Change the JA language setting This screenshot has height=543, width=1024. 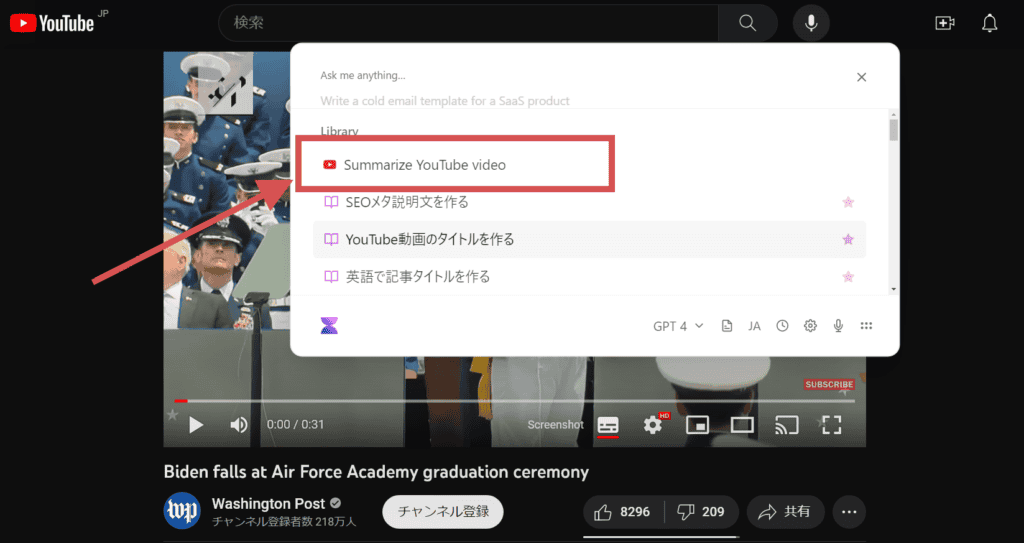(x=754, y=326)
